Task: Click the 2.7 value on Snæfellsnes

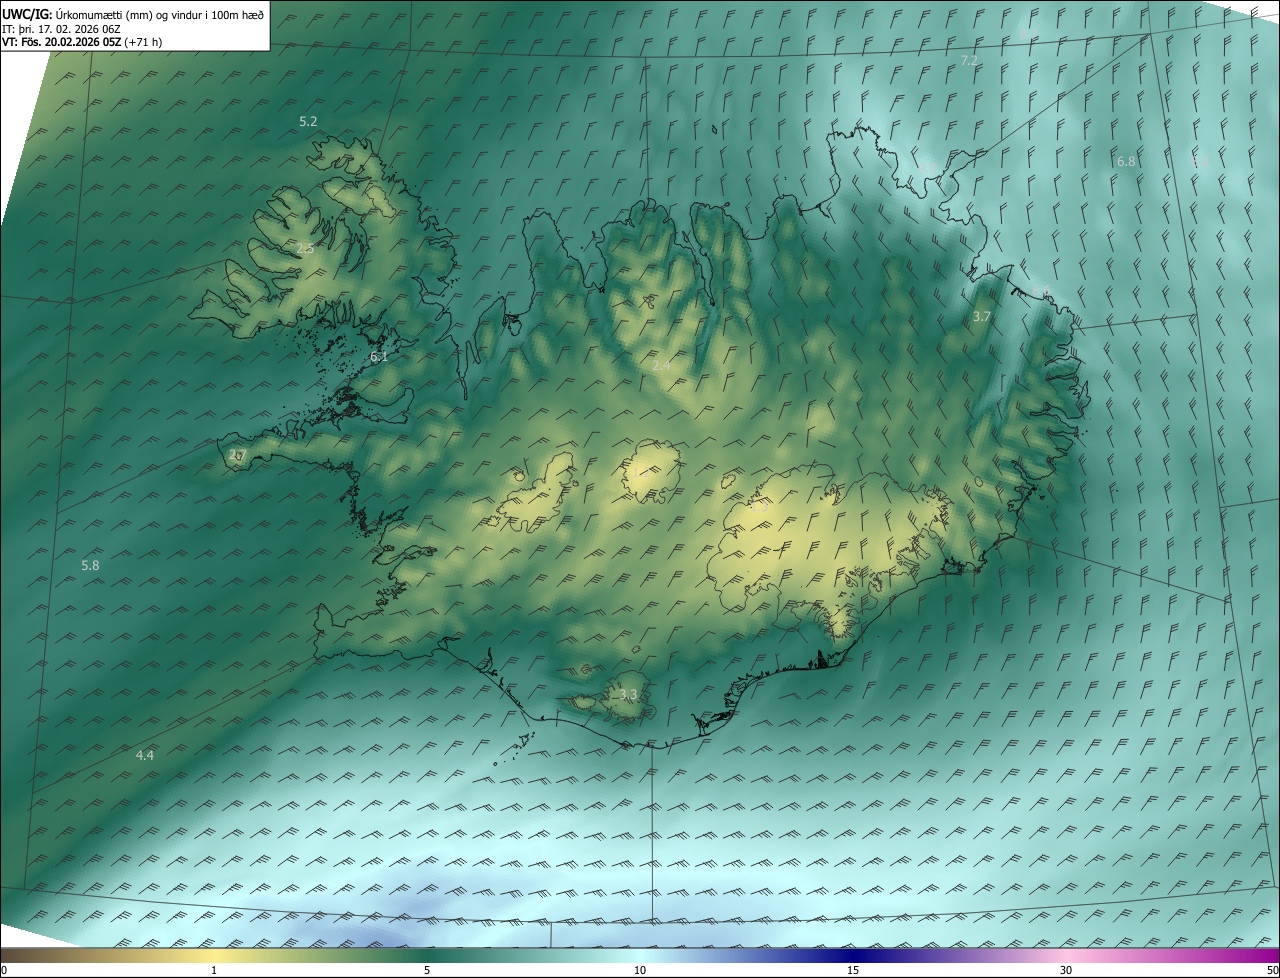Action: [237, 455]
